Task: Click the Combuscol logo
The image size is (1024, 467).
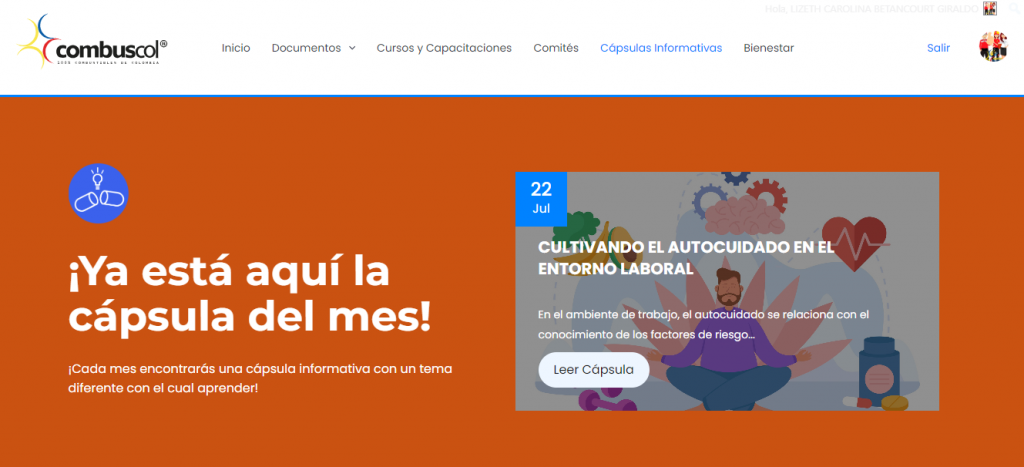Action: click(x=92, y=46)
